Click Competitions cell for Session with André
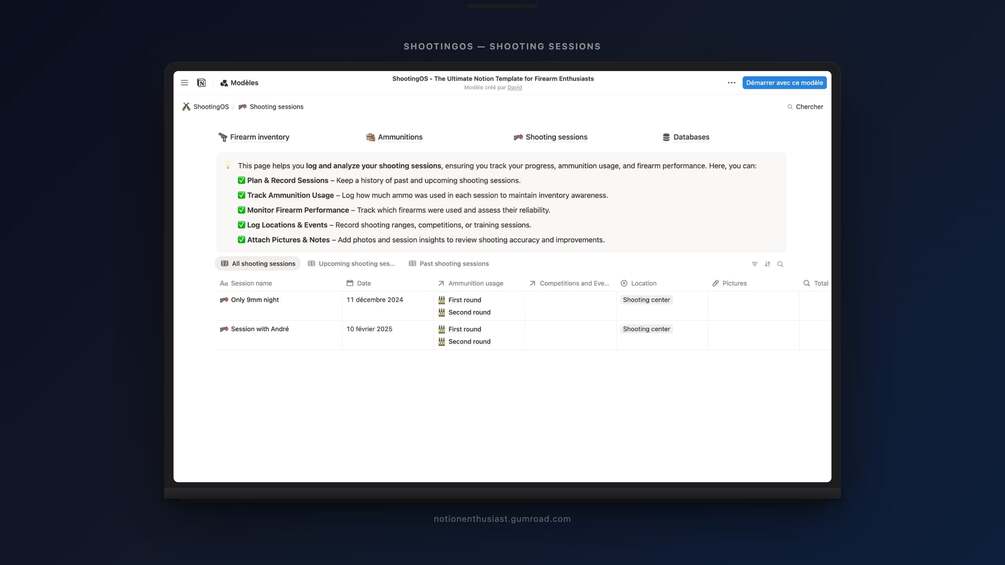 click(x=570, y=336)
